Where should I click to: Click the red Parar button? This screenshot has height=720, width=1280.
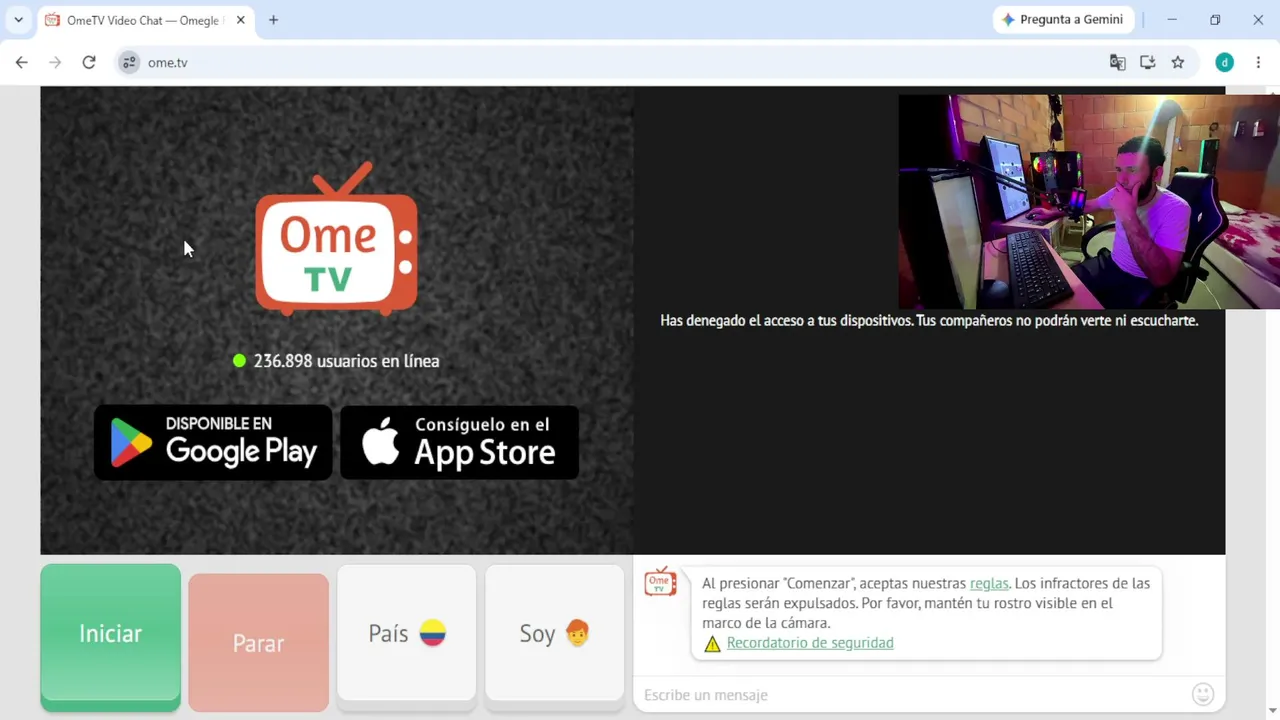pos(258,643)
